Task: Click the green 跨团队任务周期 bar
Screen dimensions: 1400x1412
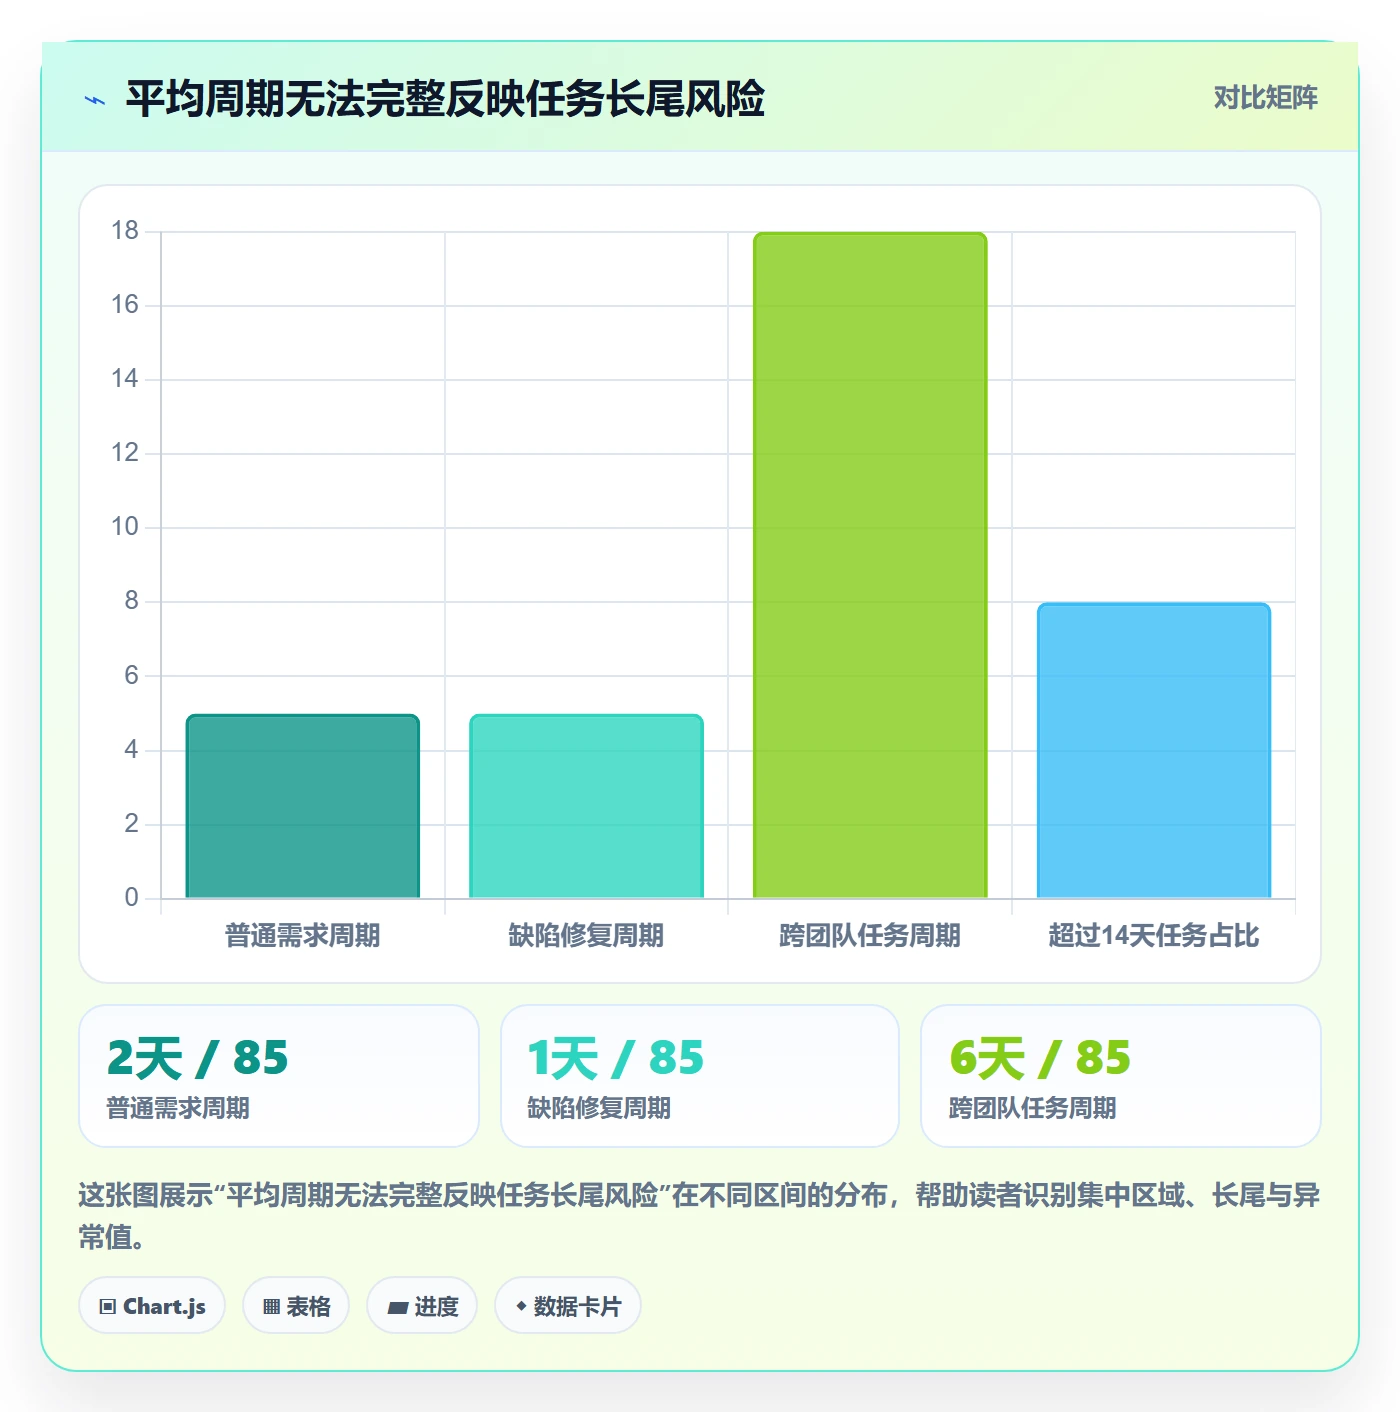Action: 870,565
